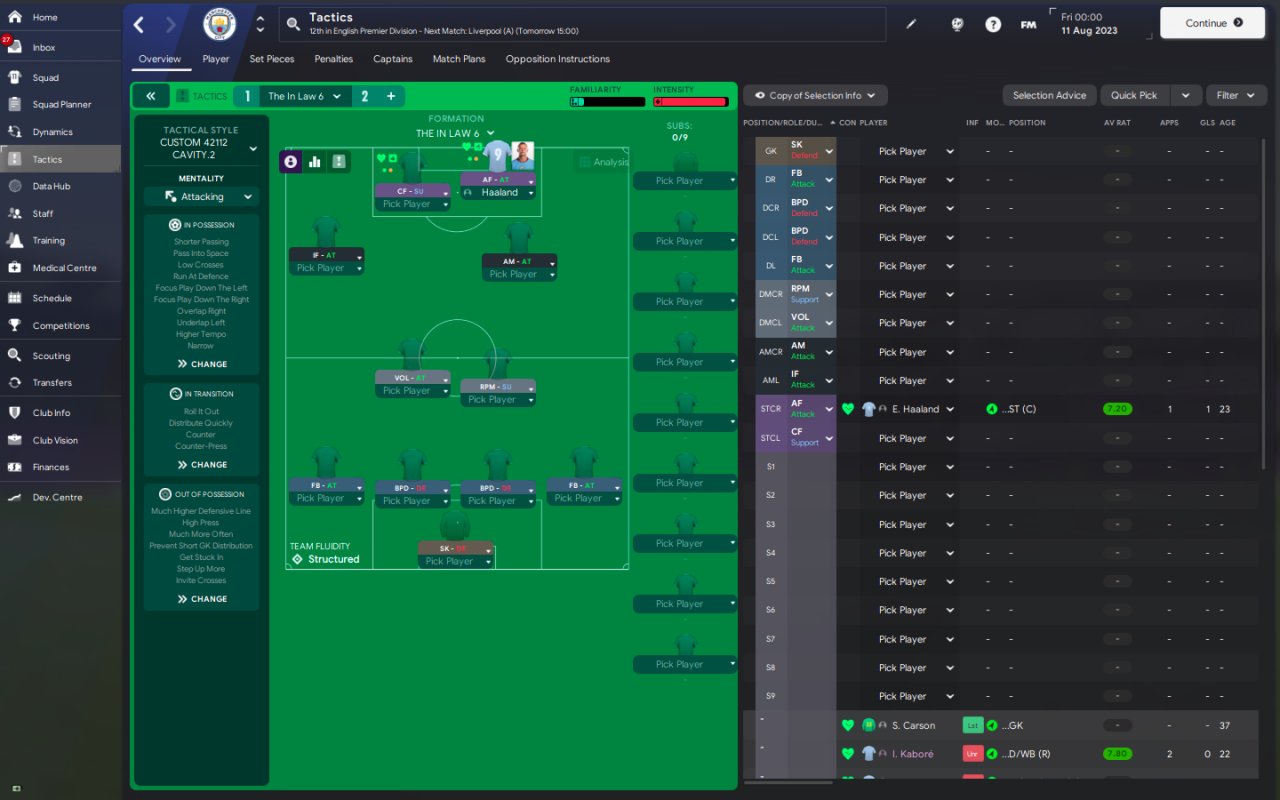The width and height of the screenshot is (1280, 800).
Task: Click the Familiarity progress bar
Action: coord(607,102)
